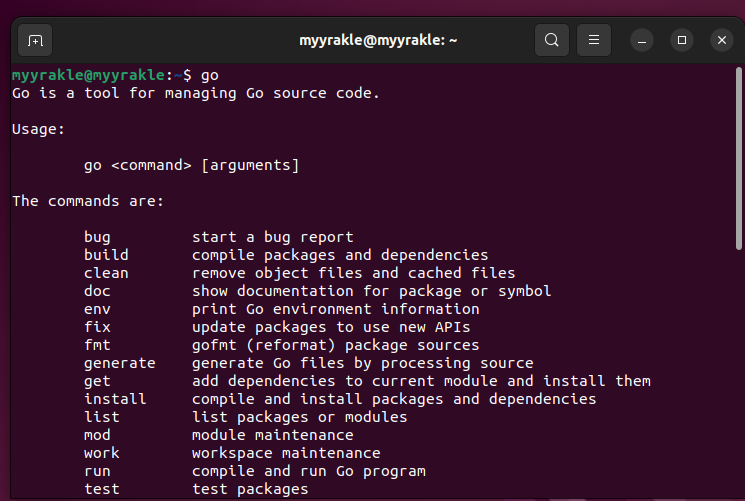This screenshot has width=745, height=501.
Task: Click the search magnifier icon
Action: pos(551,41)
